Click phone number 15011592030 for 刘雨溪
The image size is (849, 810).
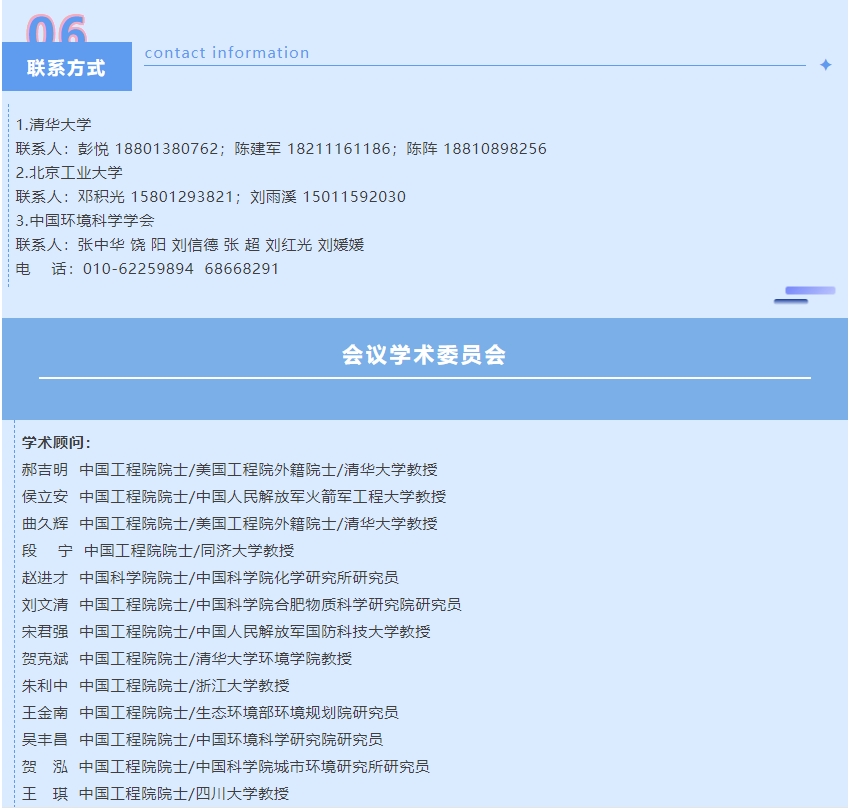pyautogui.click(x=354, y=197)
